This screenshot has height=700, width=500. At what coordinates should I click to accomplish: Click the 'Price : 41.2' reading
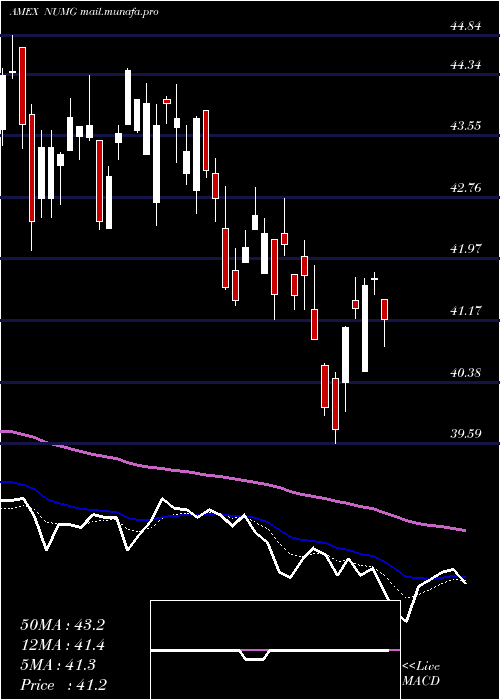click(62, 684)
